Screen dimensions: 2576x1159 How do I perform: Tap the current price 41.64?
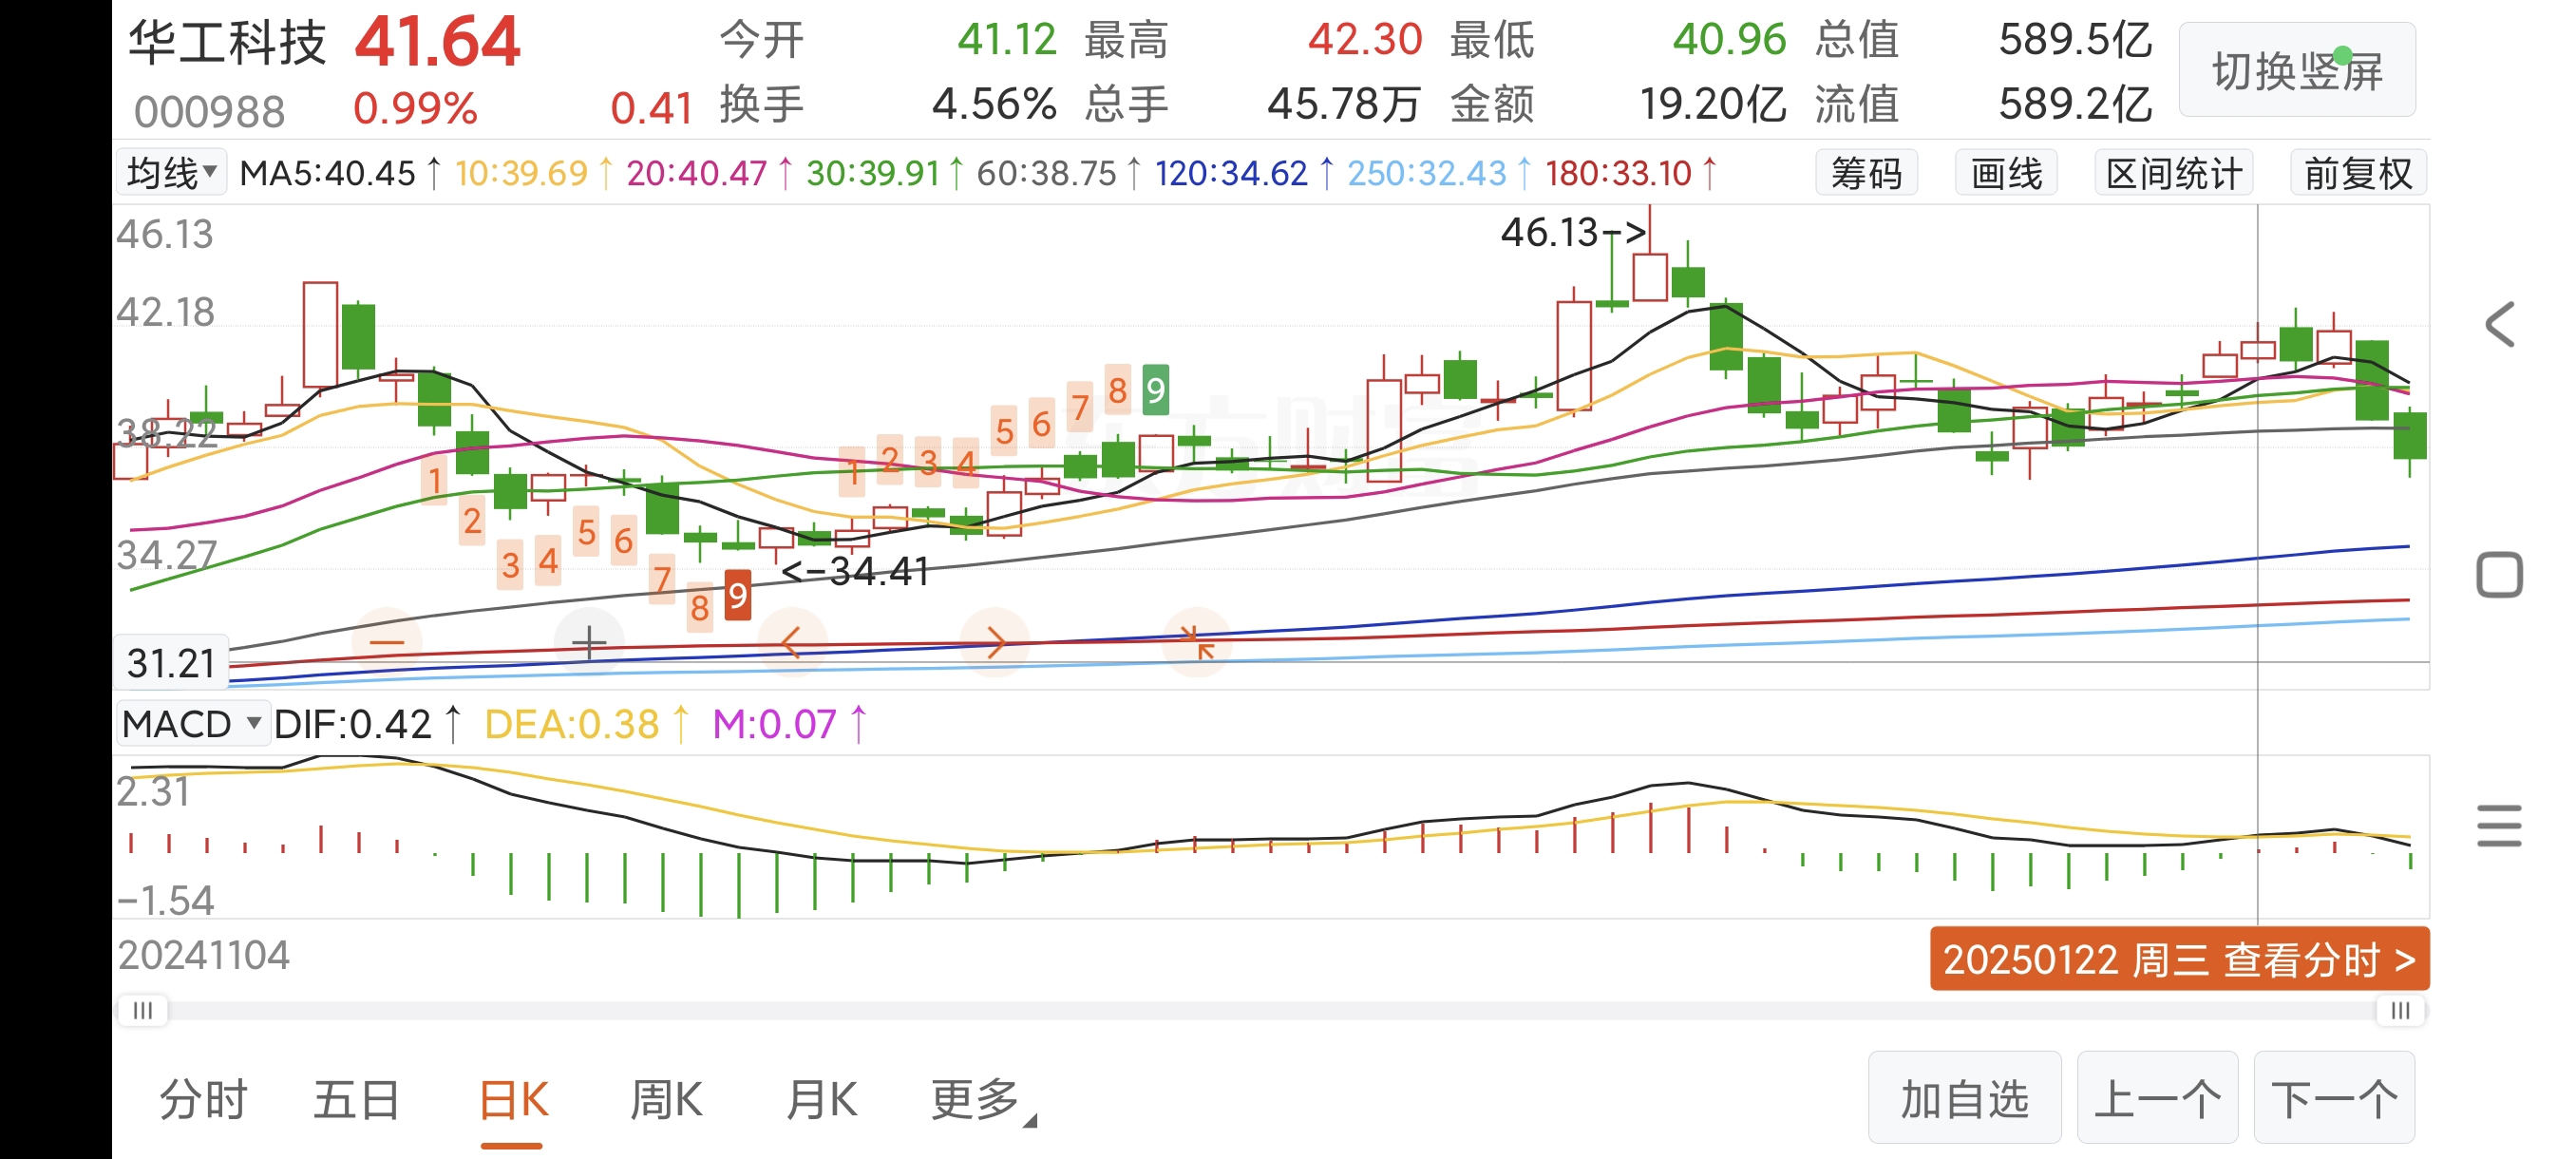[x=437, y=42]
